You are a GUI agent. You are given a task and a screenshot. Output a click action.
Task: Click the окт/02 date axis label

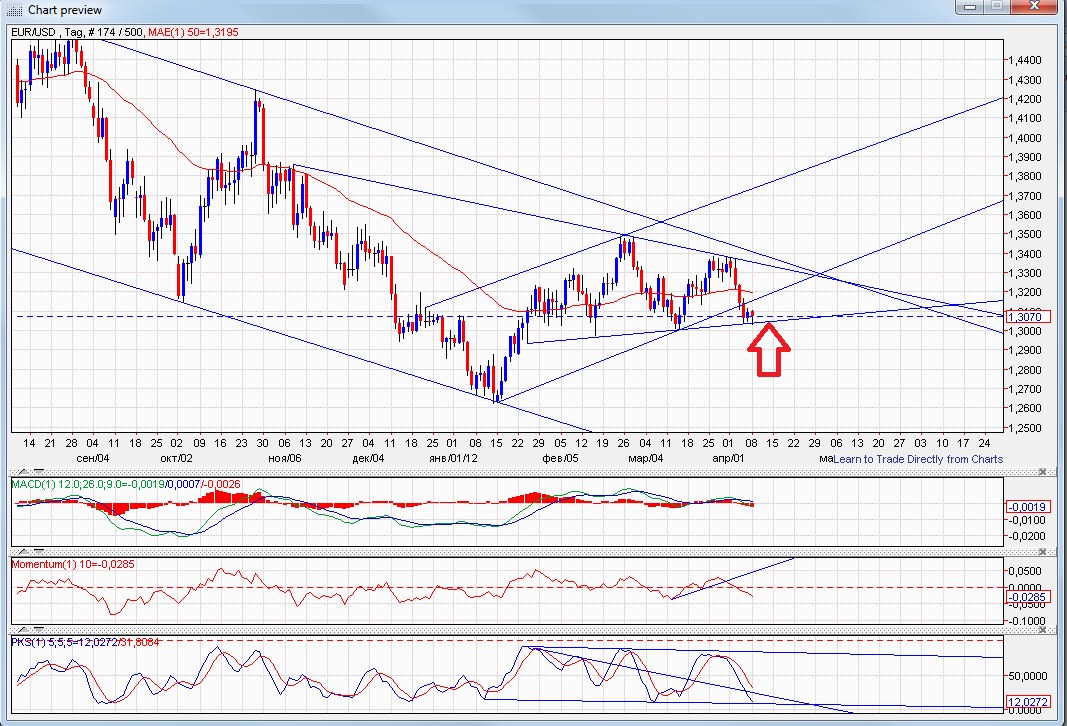176,459
